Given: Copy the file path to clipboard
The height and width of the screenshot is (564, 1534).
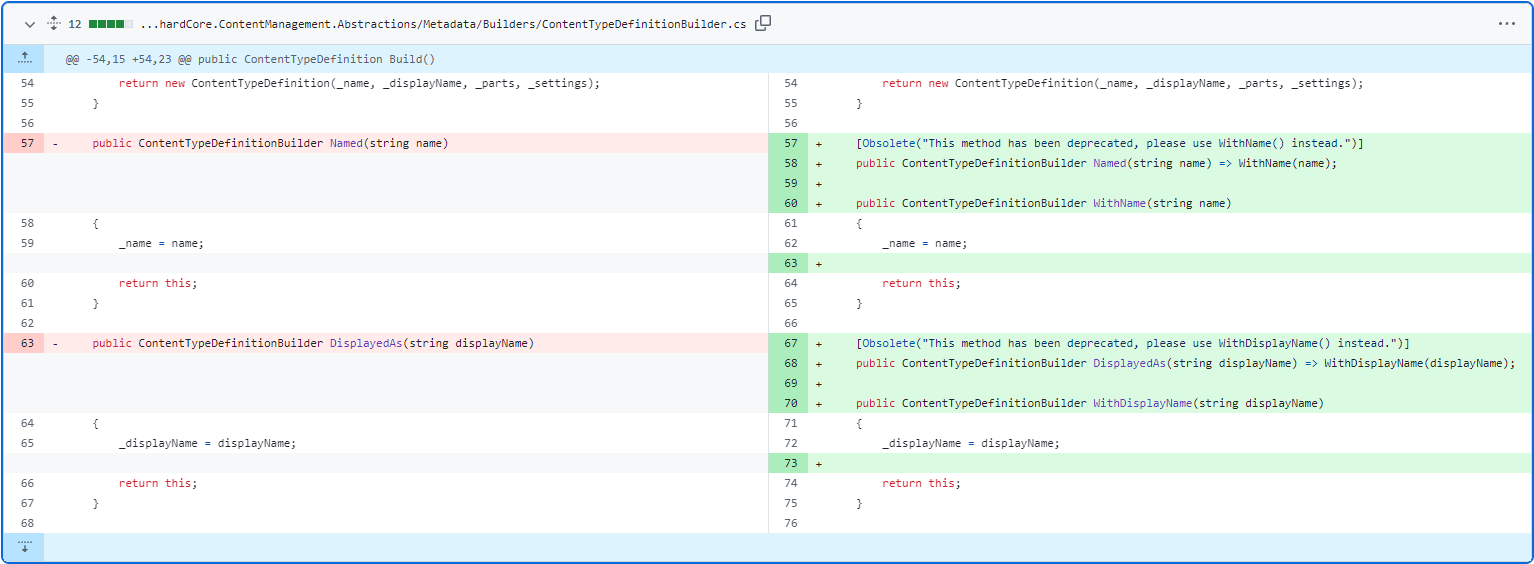Looking at the screenshot, I should click(x=763, y=24).
